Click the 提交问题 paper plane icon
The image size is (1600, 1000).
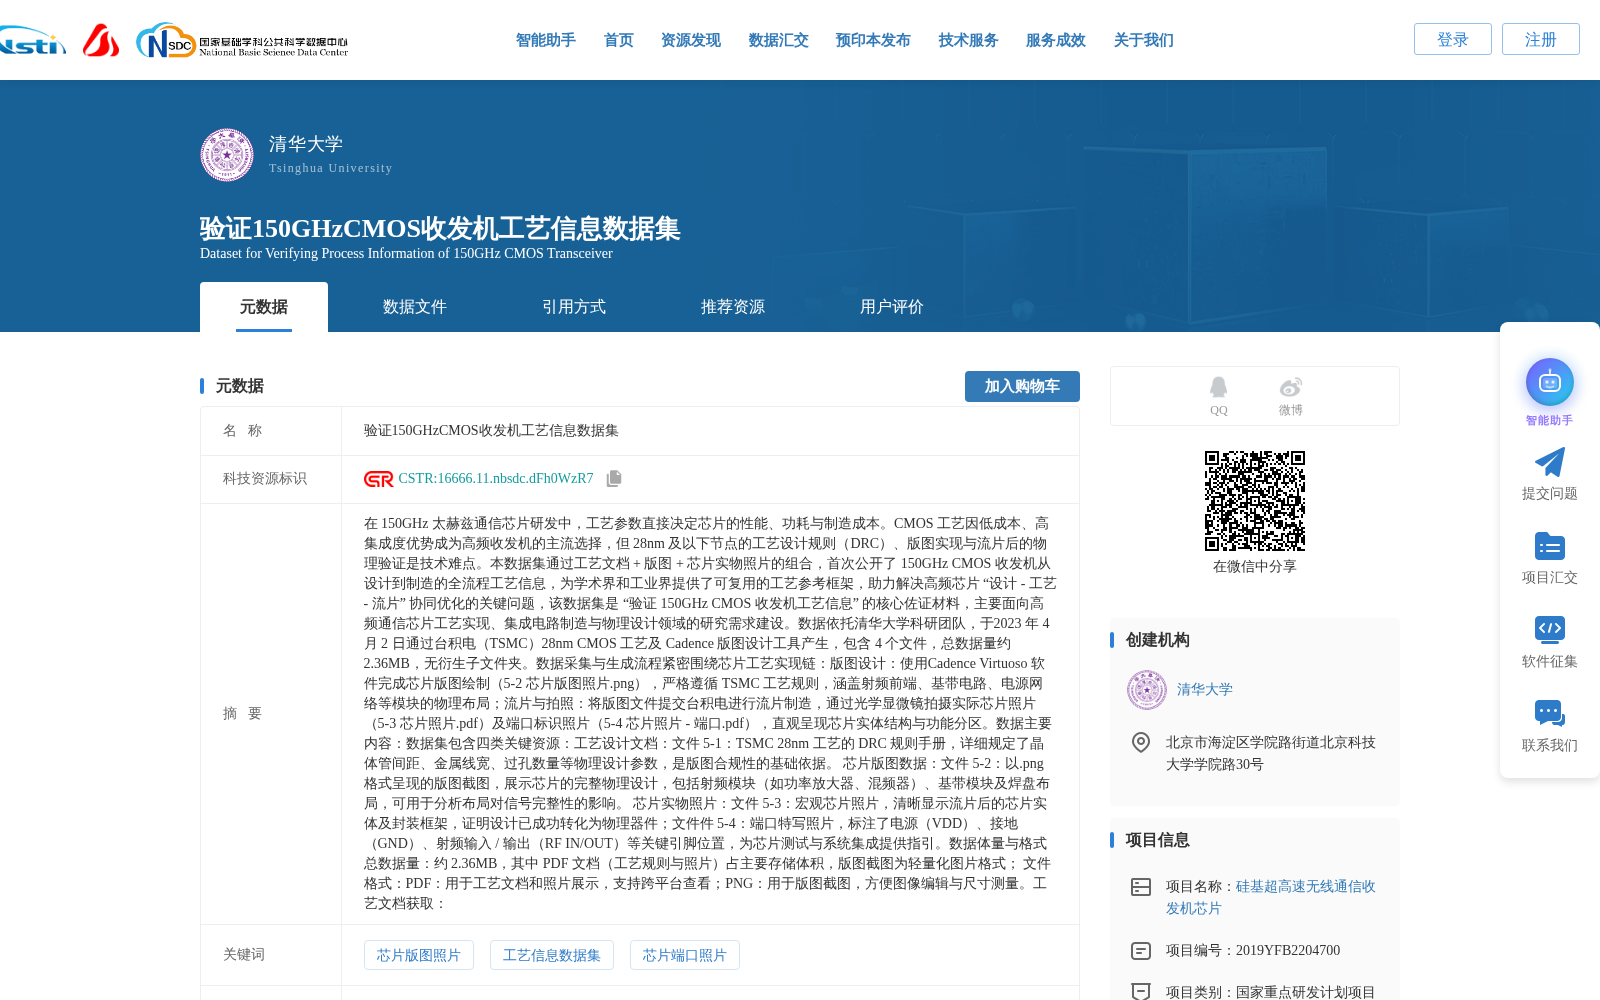pyautogui.click(x=1550, y=462)
